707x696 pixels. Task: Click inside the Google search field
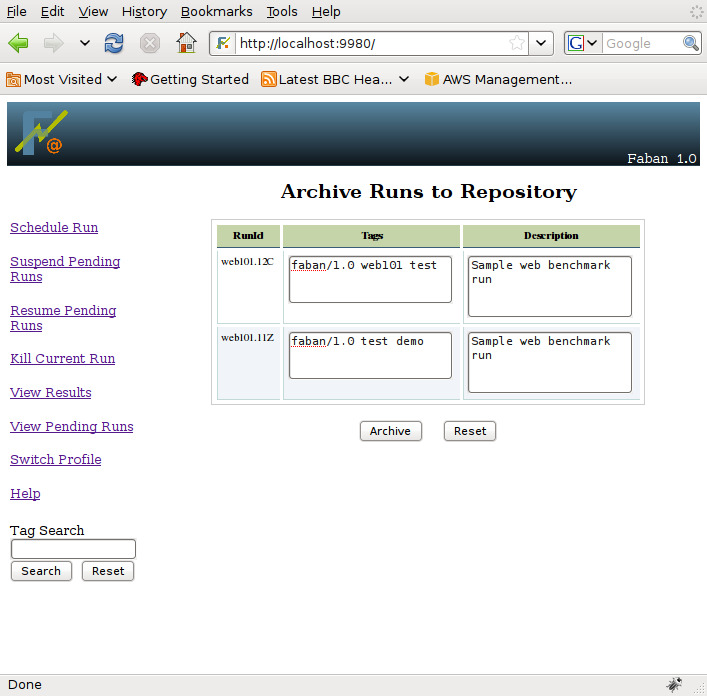(642, 43)
